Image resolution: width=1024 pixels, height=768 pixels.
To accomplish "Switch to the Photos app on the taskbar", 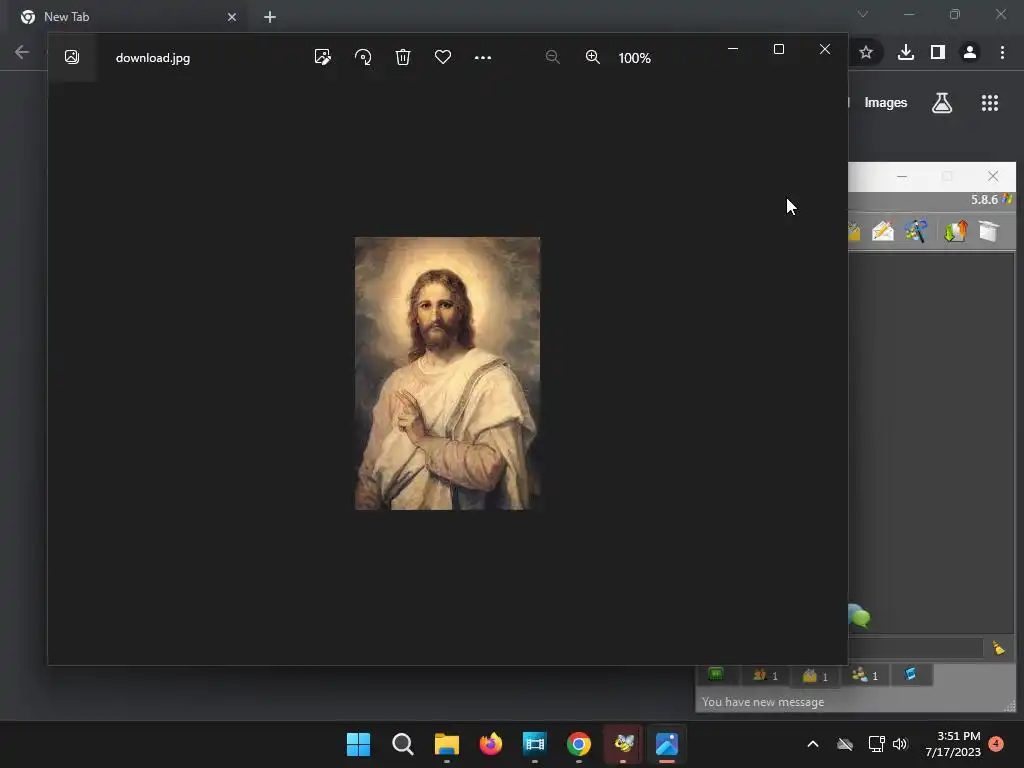I will [x=667, y=744].
